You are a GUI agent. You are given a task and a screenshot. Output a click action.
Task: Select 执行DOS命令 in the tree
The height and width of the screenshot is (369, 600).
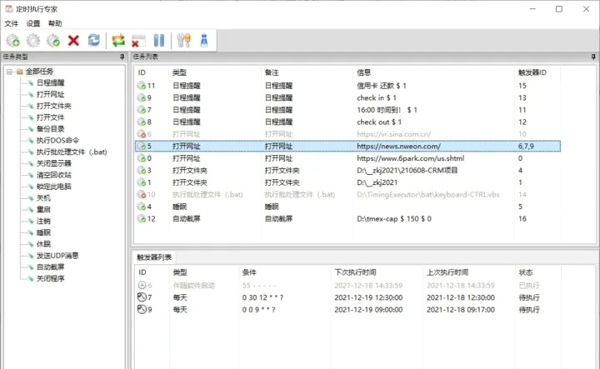coord(58,140)
